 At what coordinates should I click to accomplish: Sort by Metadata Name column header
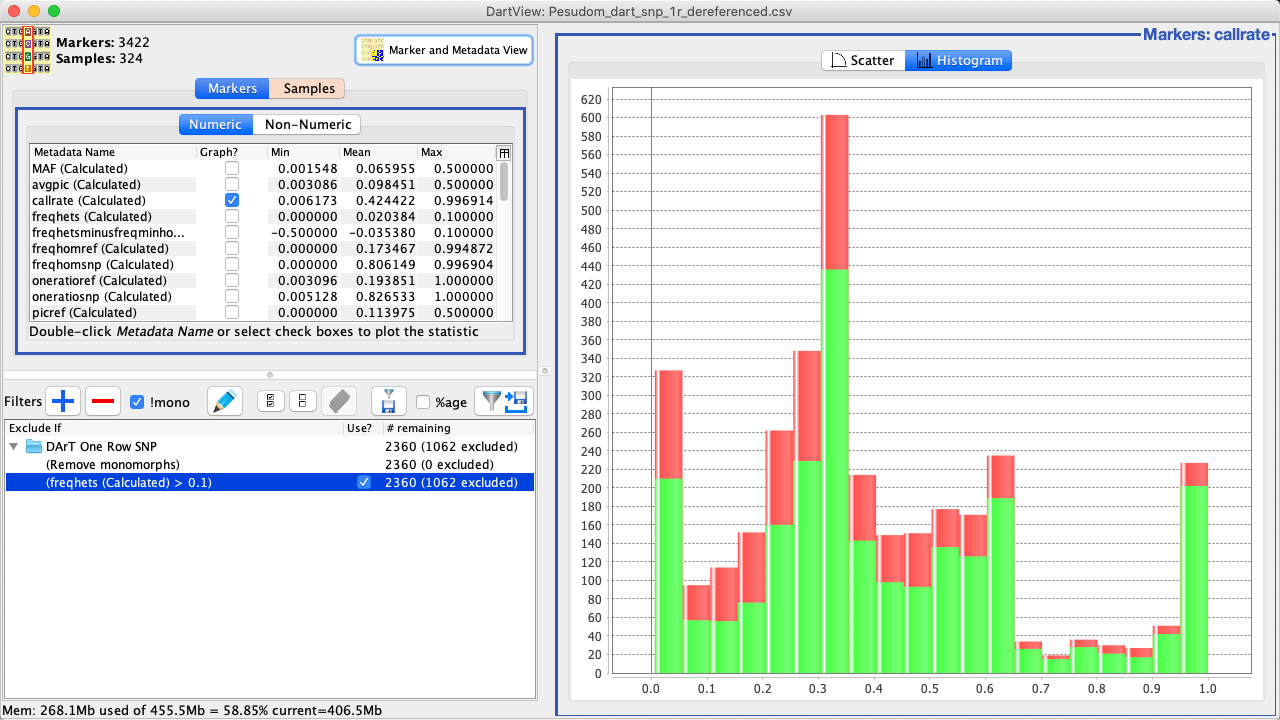point(113,152)
